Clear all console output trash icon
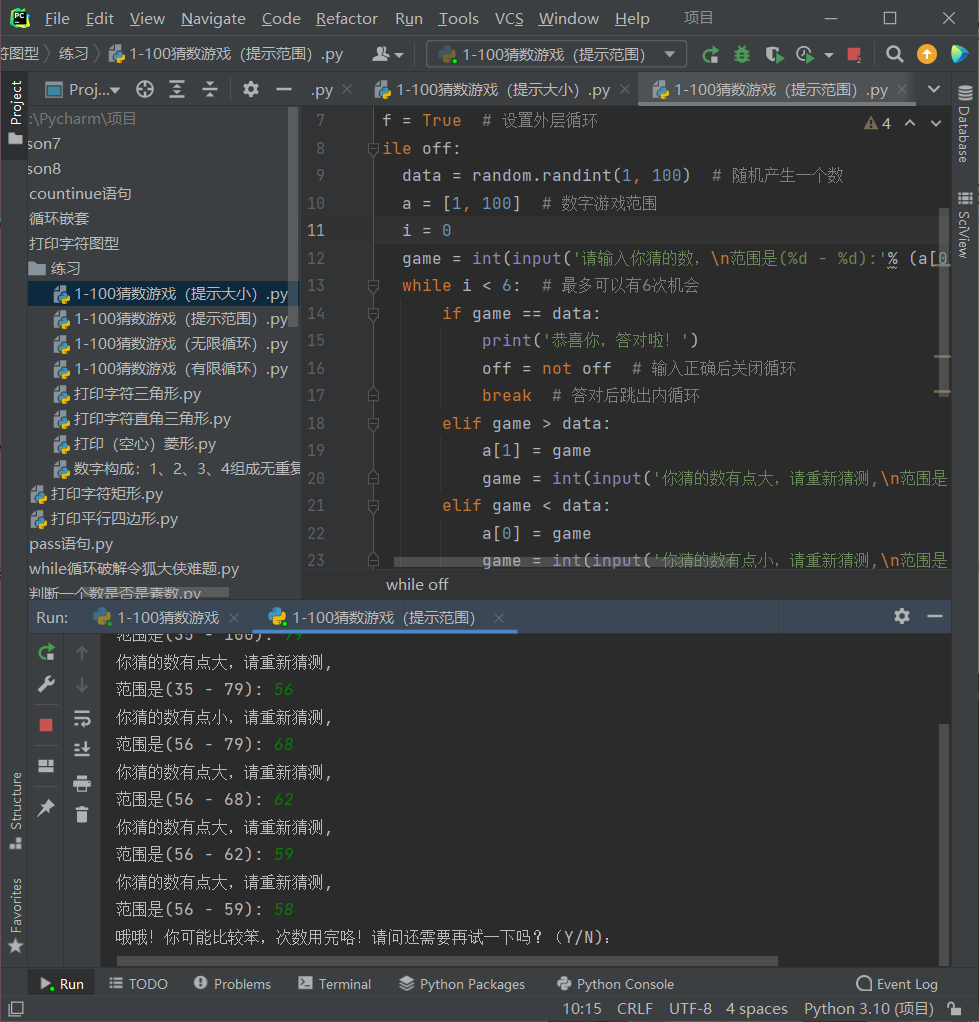 pos(82,815)
